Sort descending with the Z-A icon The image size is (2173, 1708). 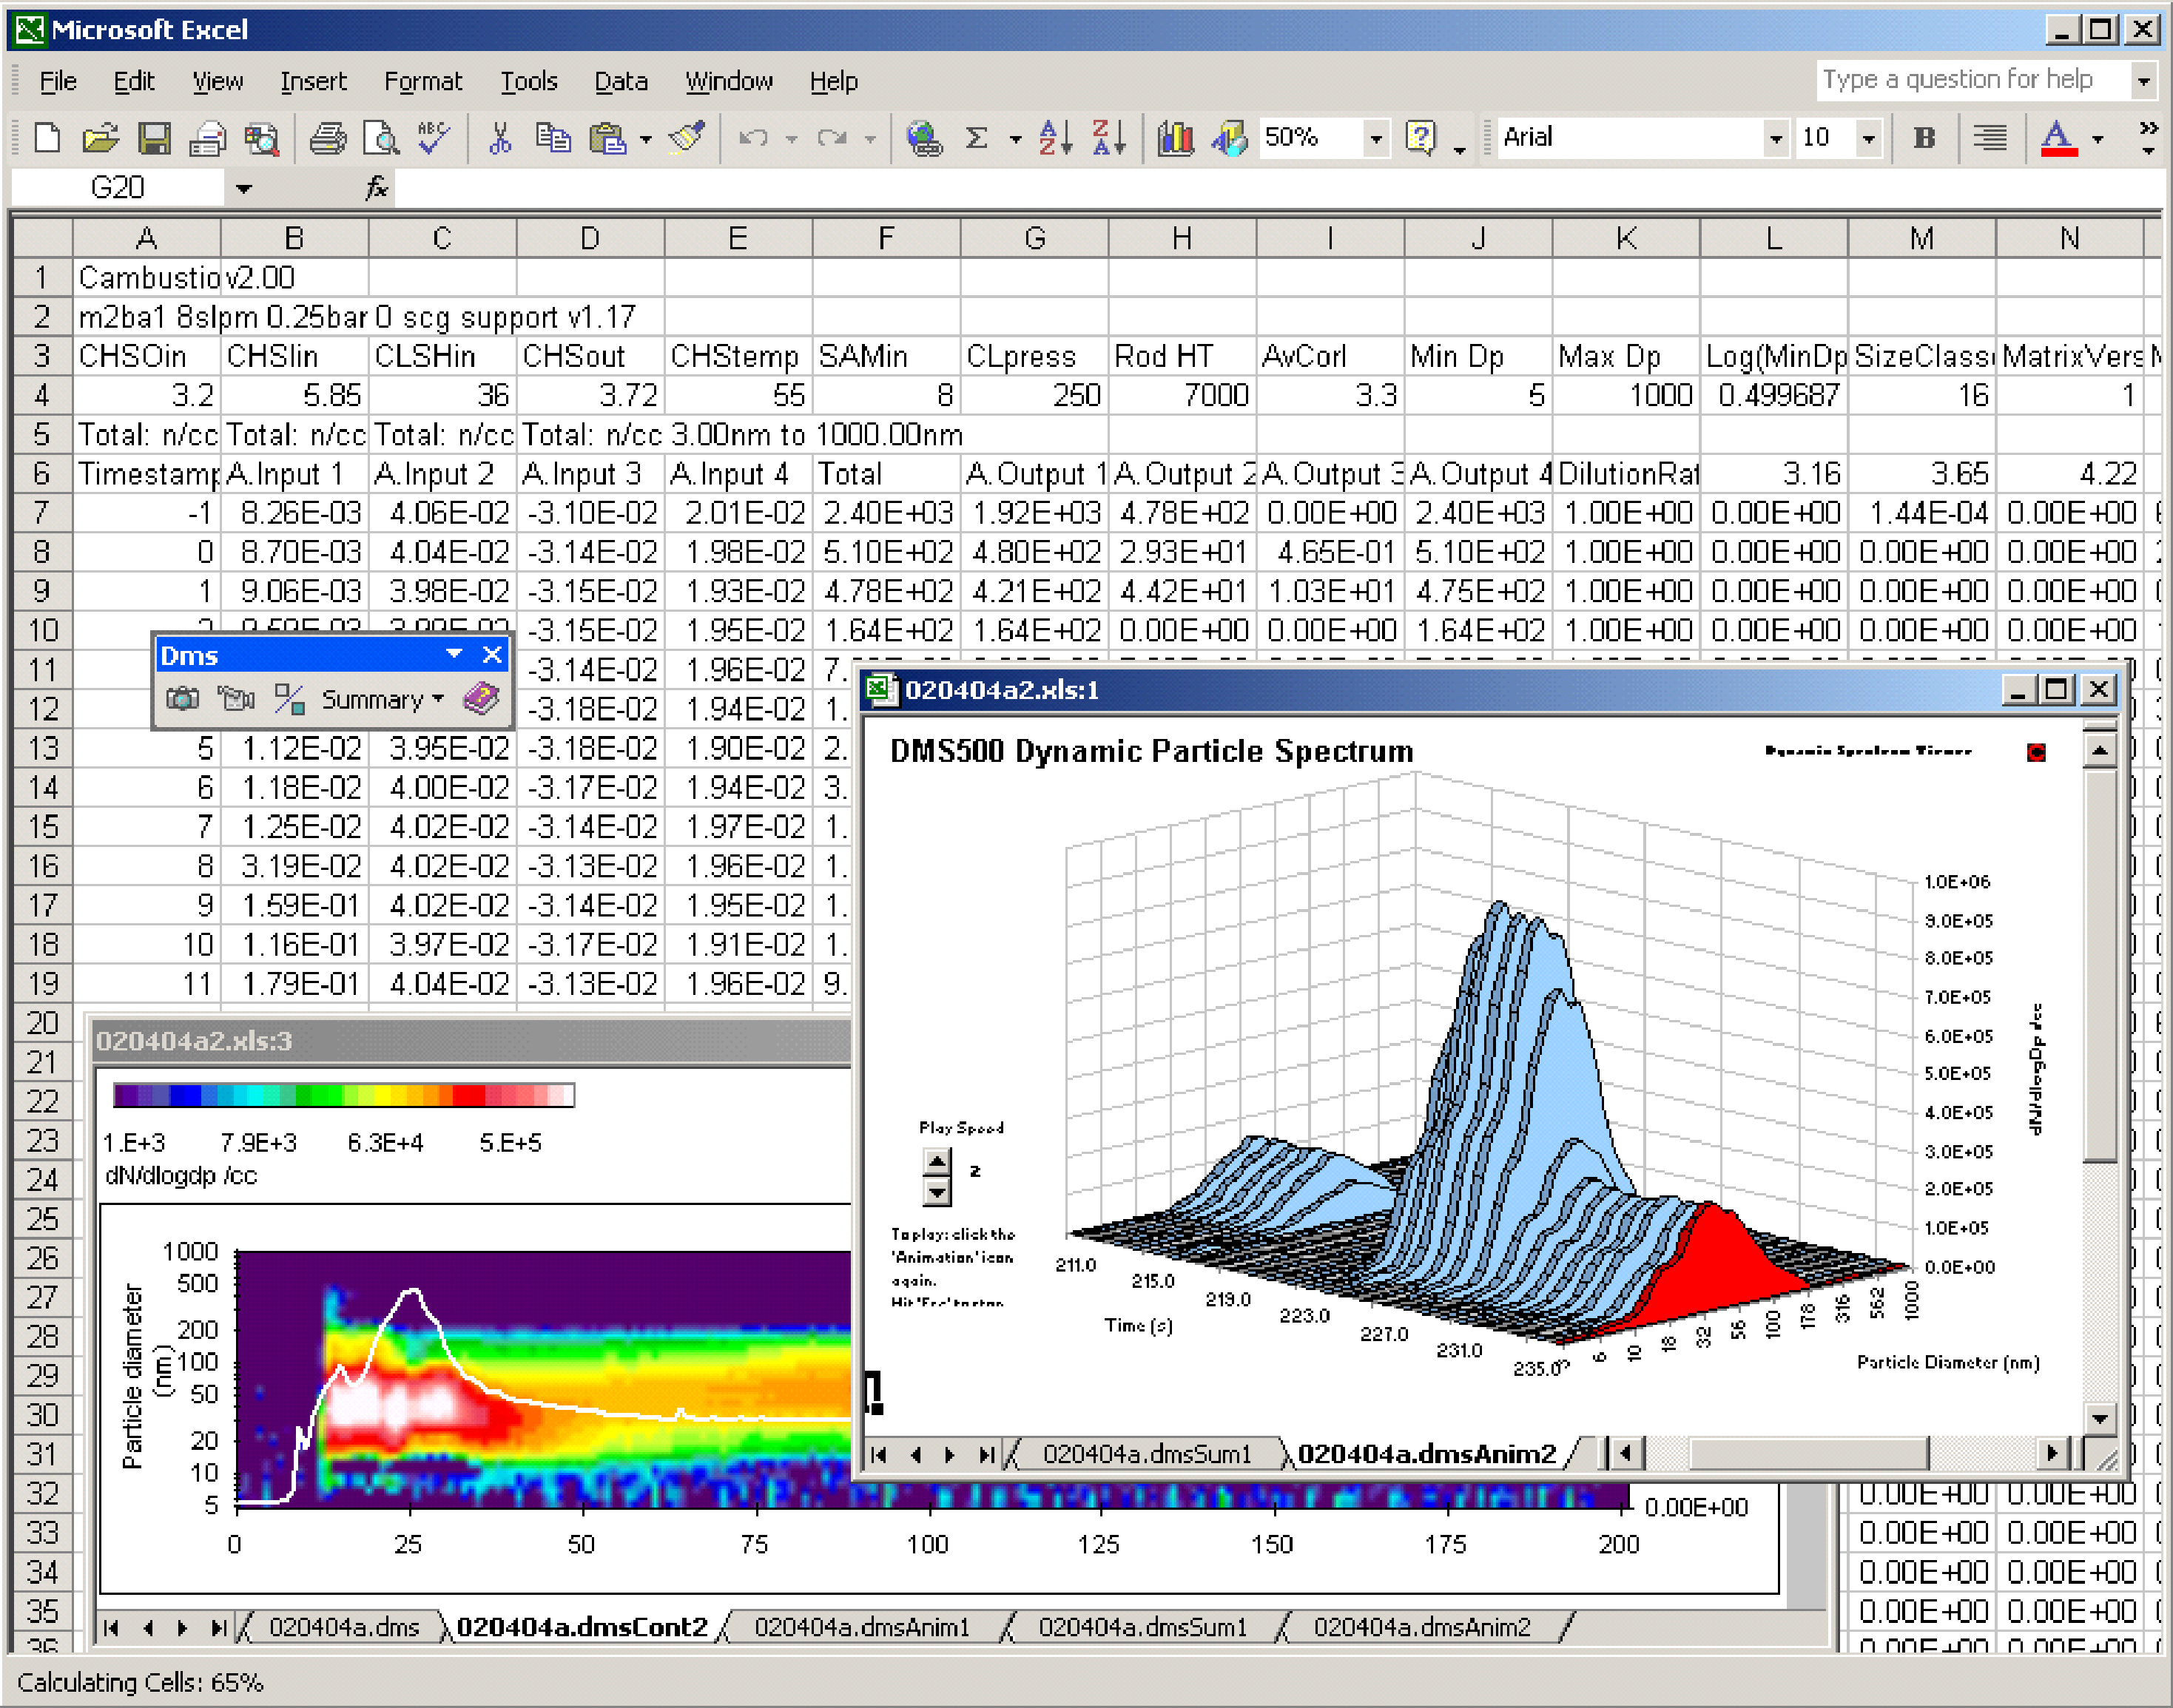[x=1110, y=137]
